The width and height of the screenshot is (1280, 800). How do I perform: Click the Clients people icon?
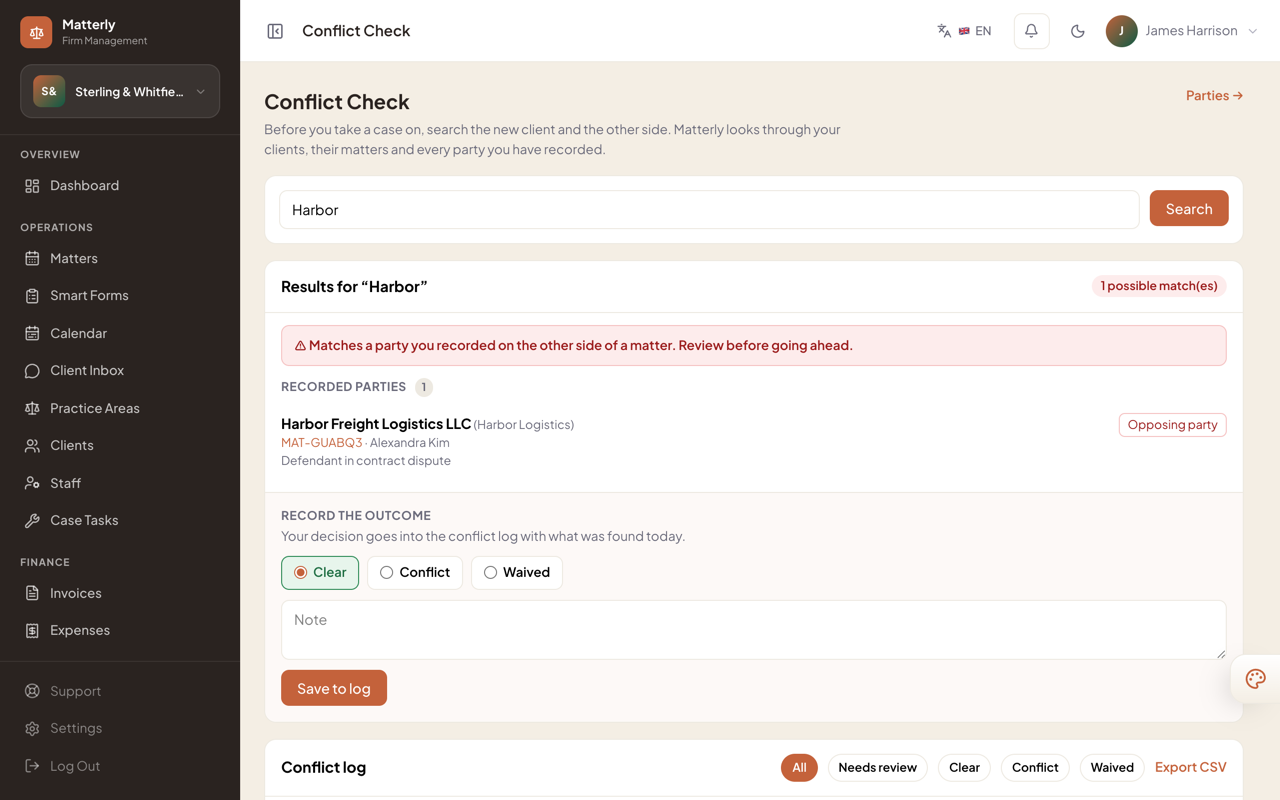tap(32, 446)
